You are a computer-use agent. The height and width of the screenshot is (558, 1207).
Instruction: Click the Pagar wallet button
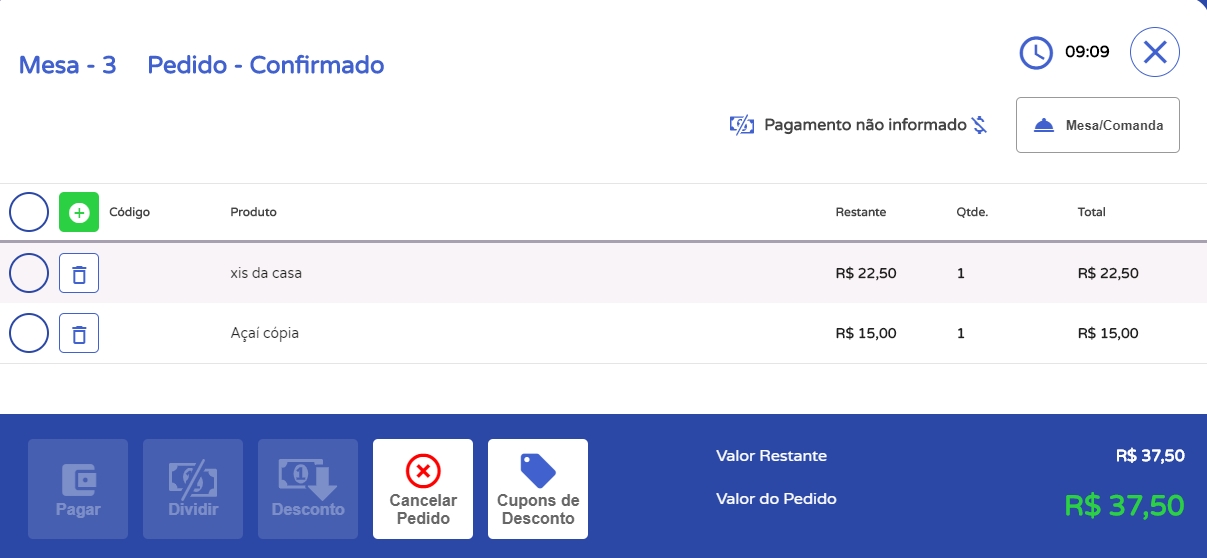click(78, 489)
